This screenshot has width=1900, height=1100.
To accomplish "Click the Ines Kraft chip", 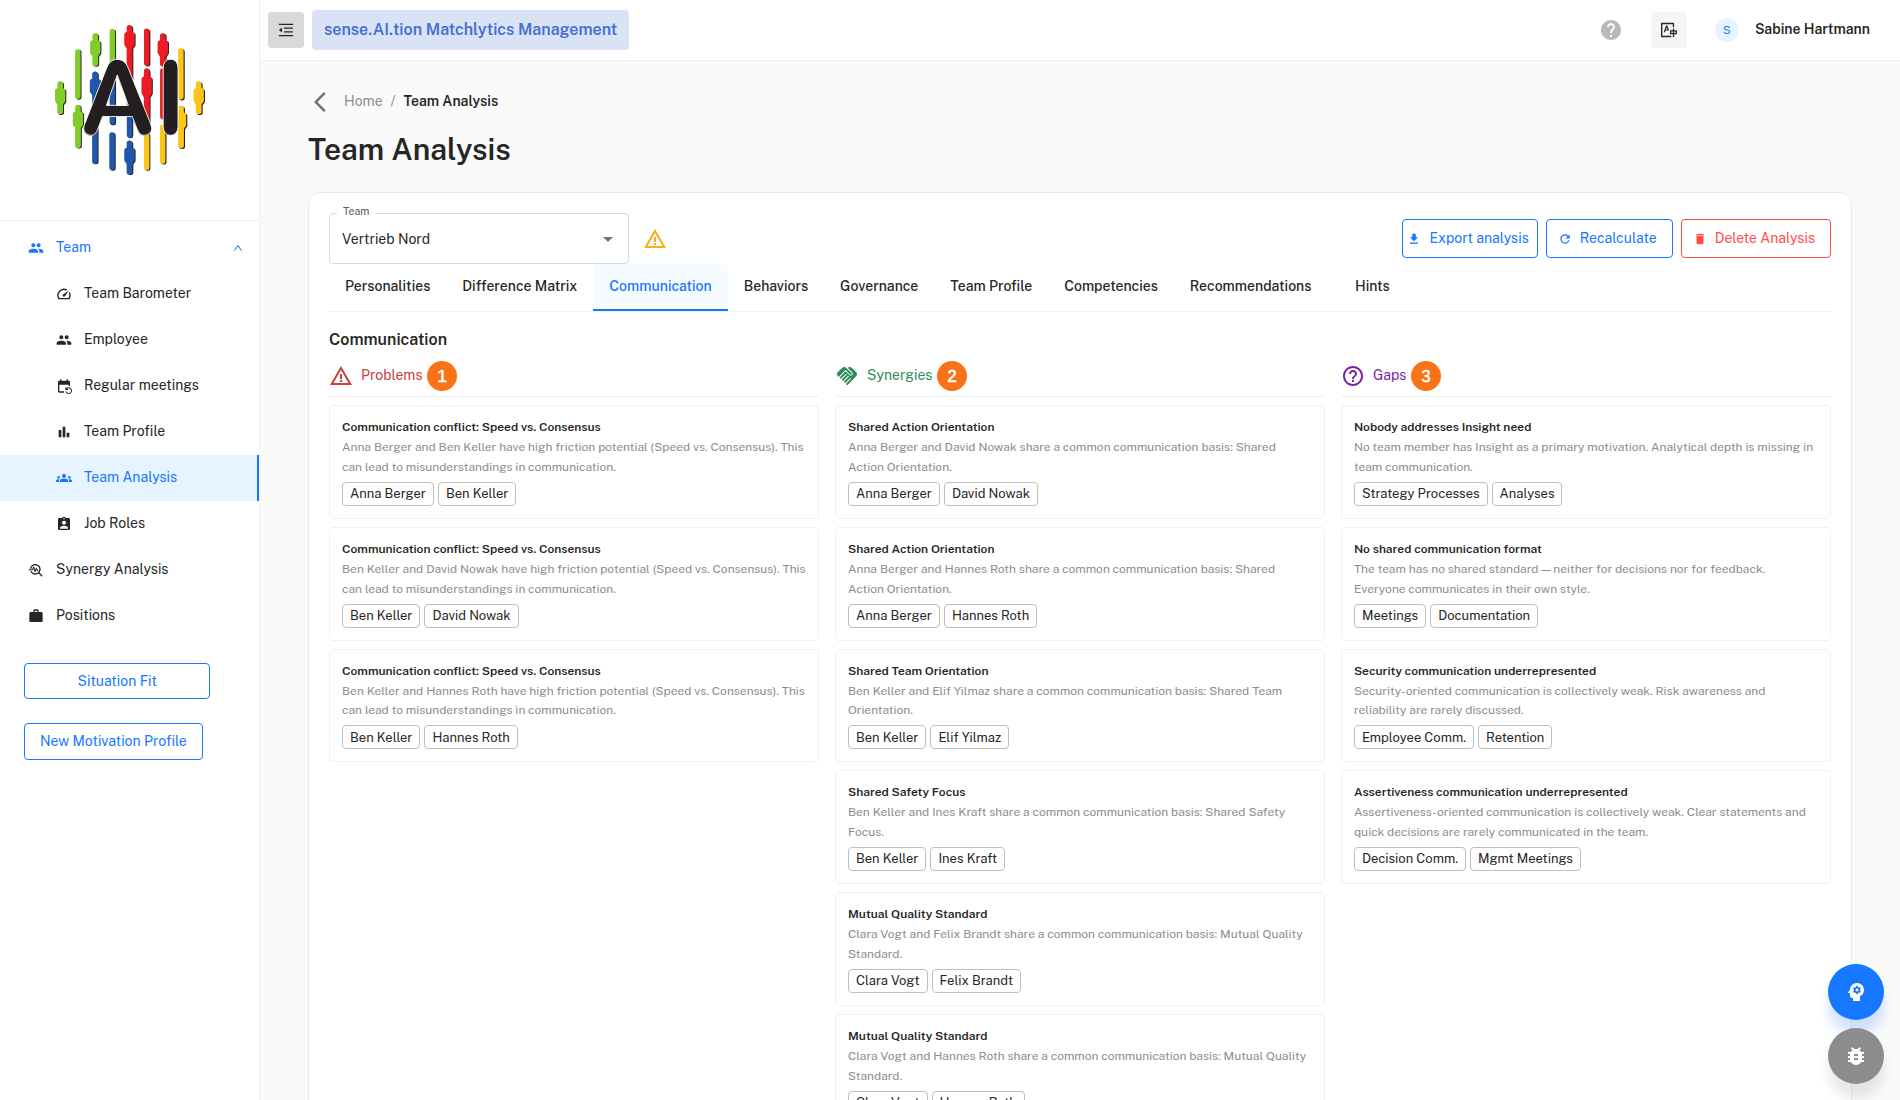I will [x=967, y=859].
